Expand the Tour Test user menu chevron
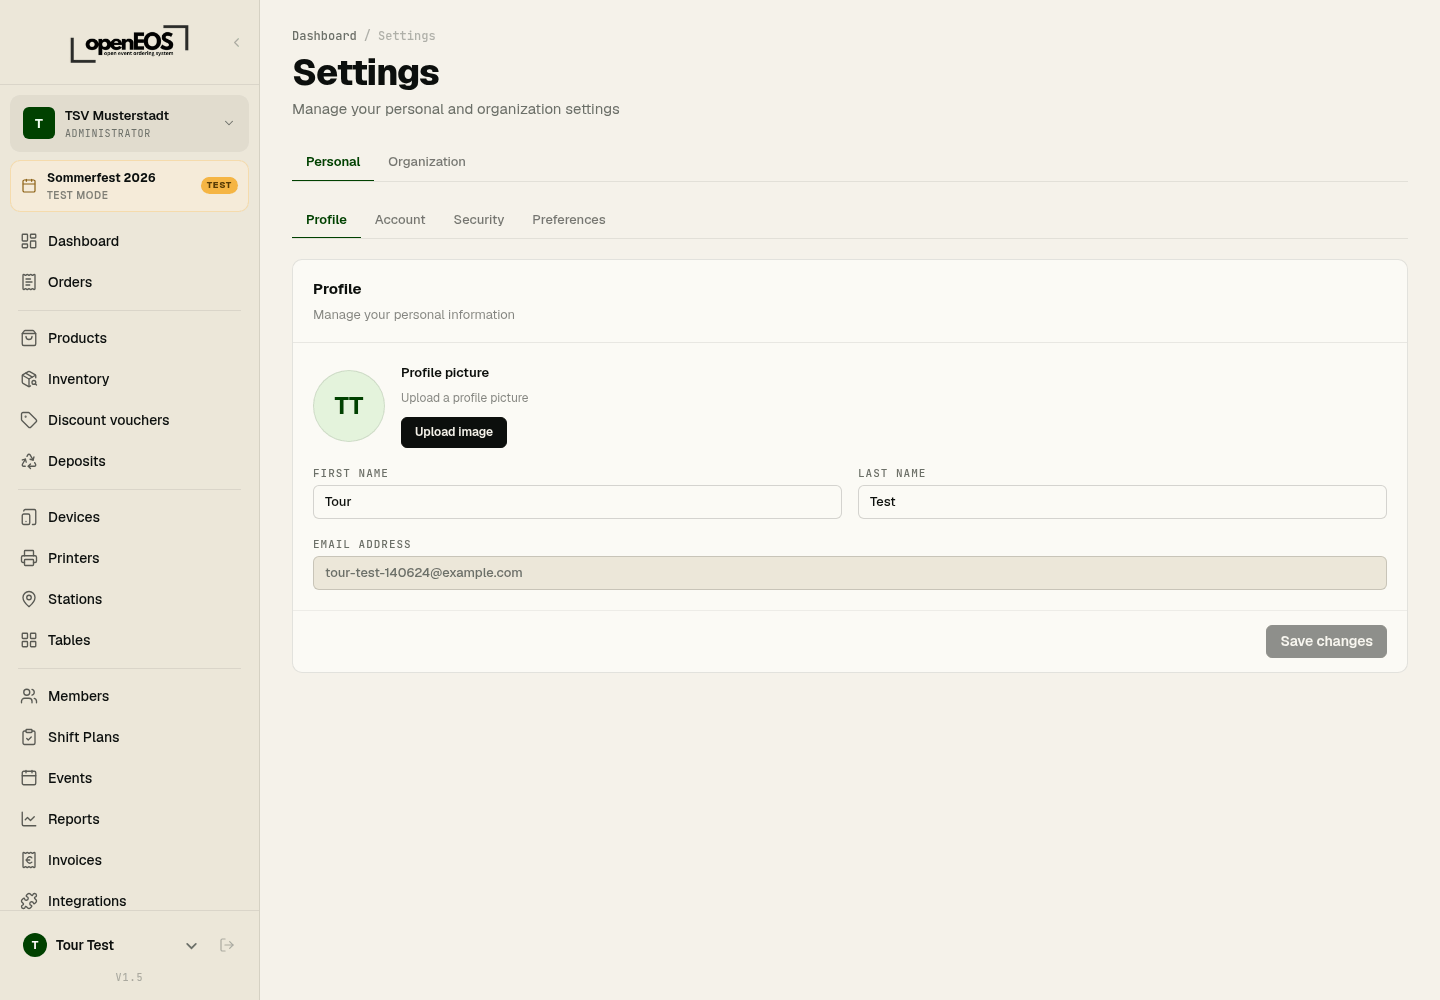Screen dimensions: 1440x1000 click(191, 945)
